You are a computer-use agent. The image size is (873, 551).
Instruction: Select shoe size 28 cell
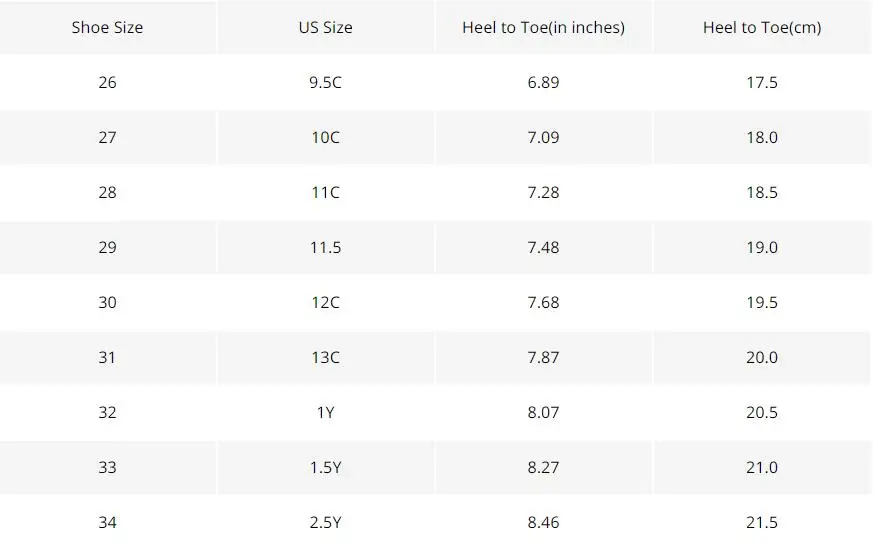click(x=107, y=193)
